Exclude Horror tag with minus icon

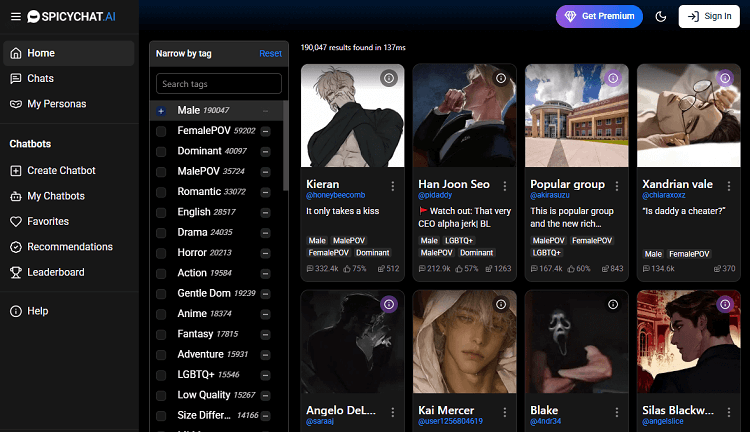[x=265, y=253]
